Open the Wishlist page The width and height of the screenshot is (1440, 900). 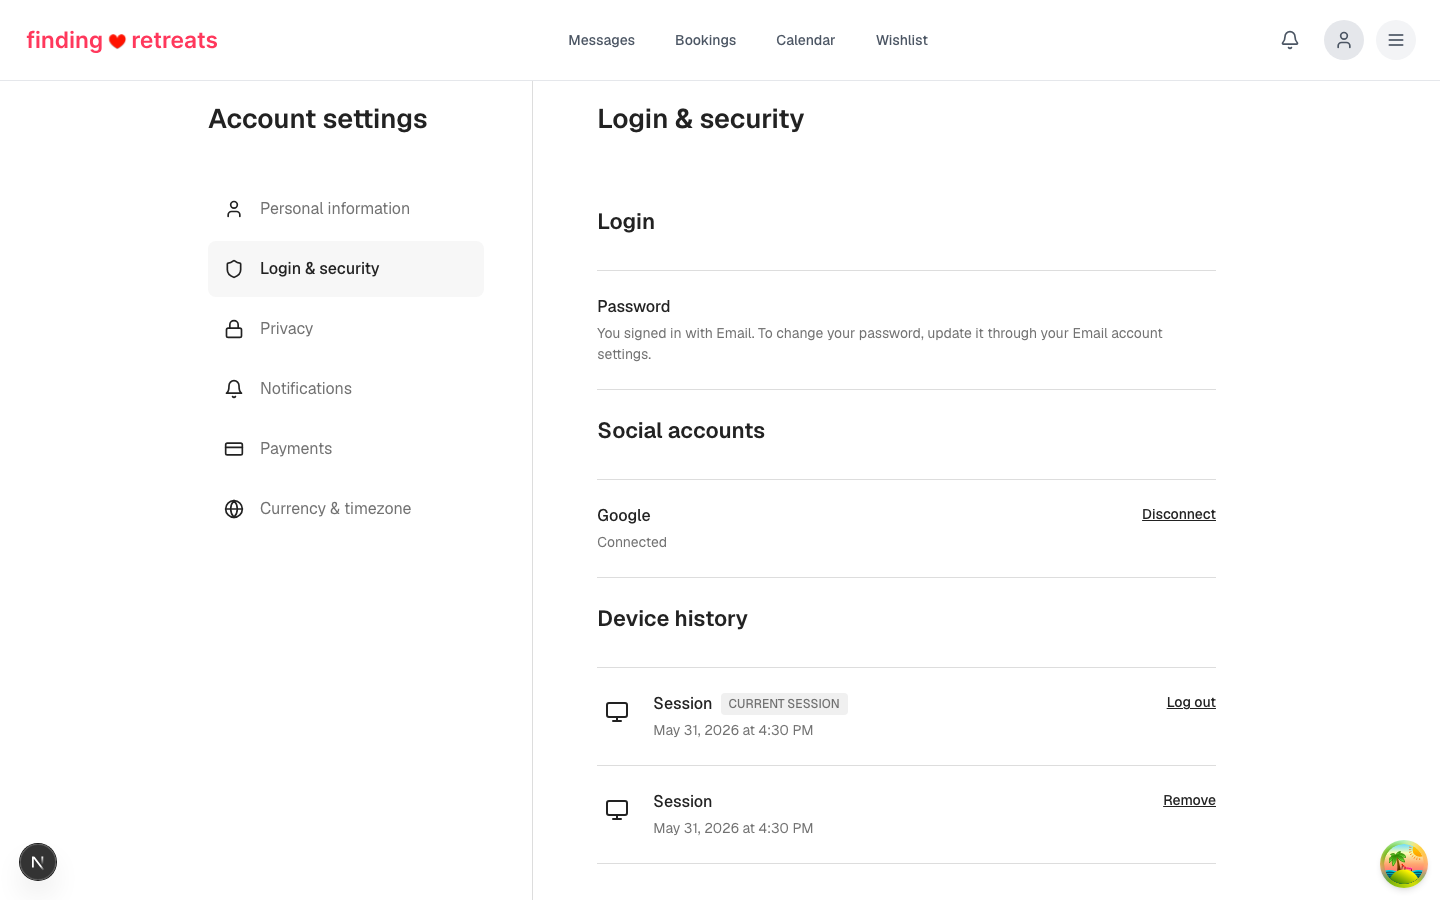click(x=902, y=40)
